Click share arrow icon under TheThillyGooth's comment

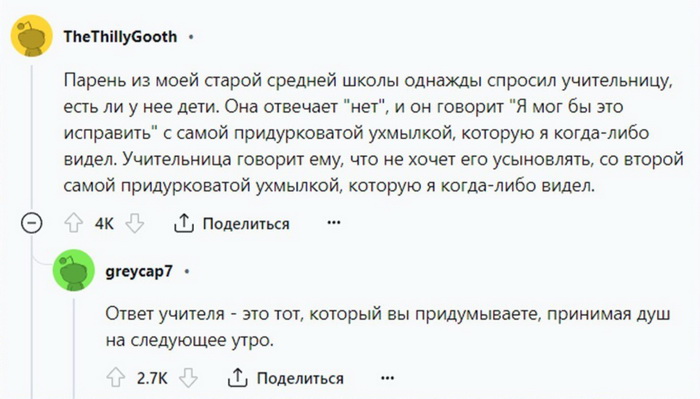tap(183, 223)
